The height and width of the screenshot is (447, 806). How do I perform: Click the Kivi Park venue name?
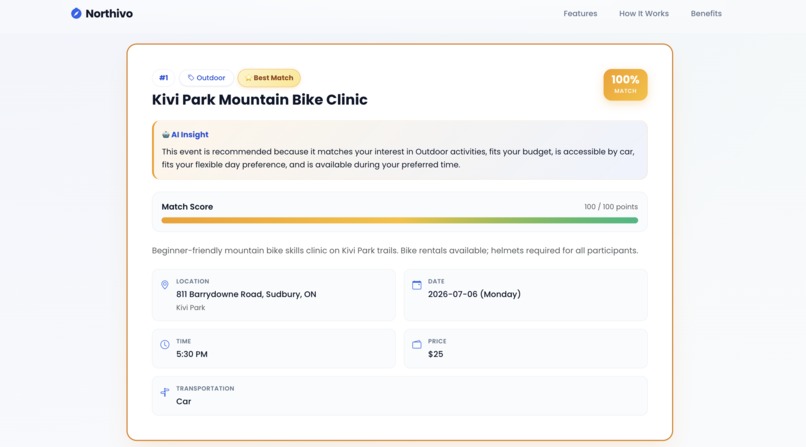pyautogui.click(x=191, y=307)
